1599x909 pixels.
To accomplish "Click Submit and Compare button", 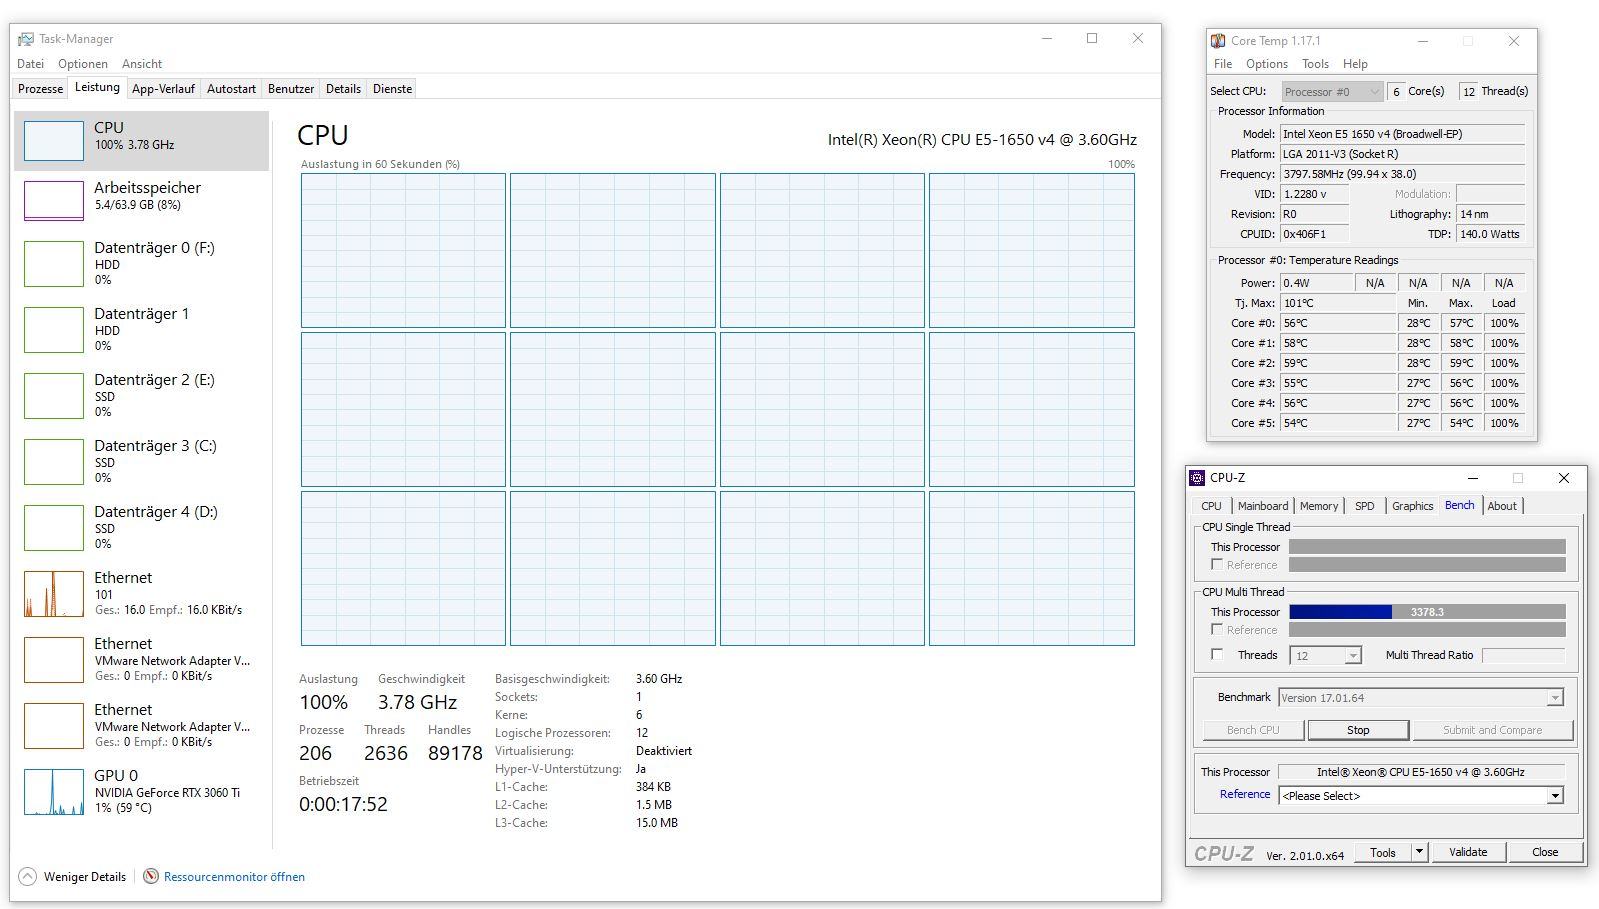I will coord(1492,730).
